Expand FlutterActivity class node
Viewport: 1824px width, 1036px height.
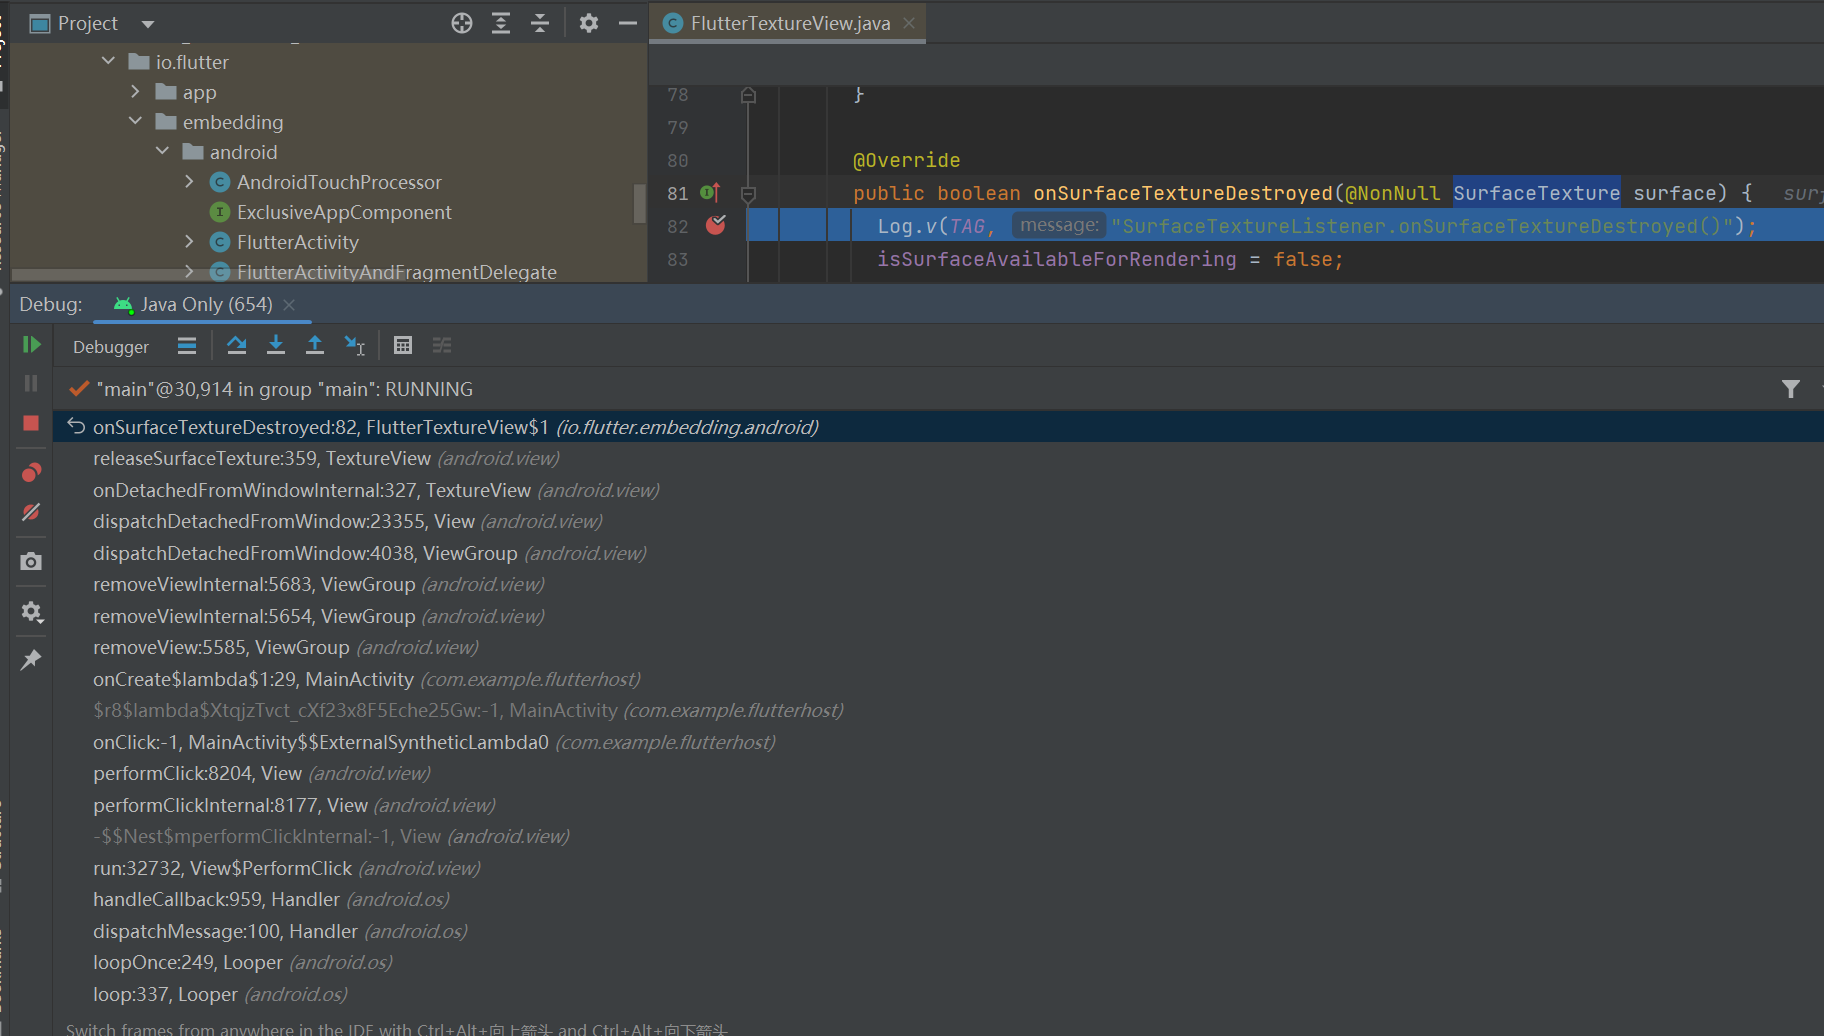(189, 241)
